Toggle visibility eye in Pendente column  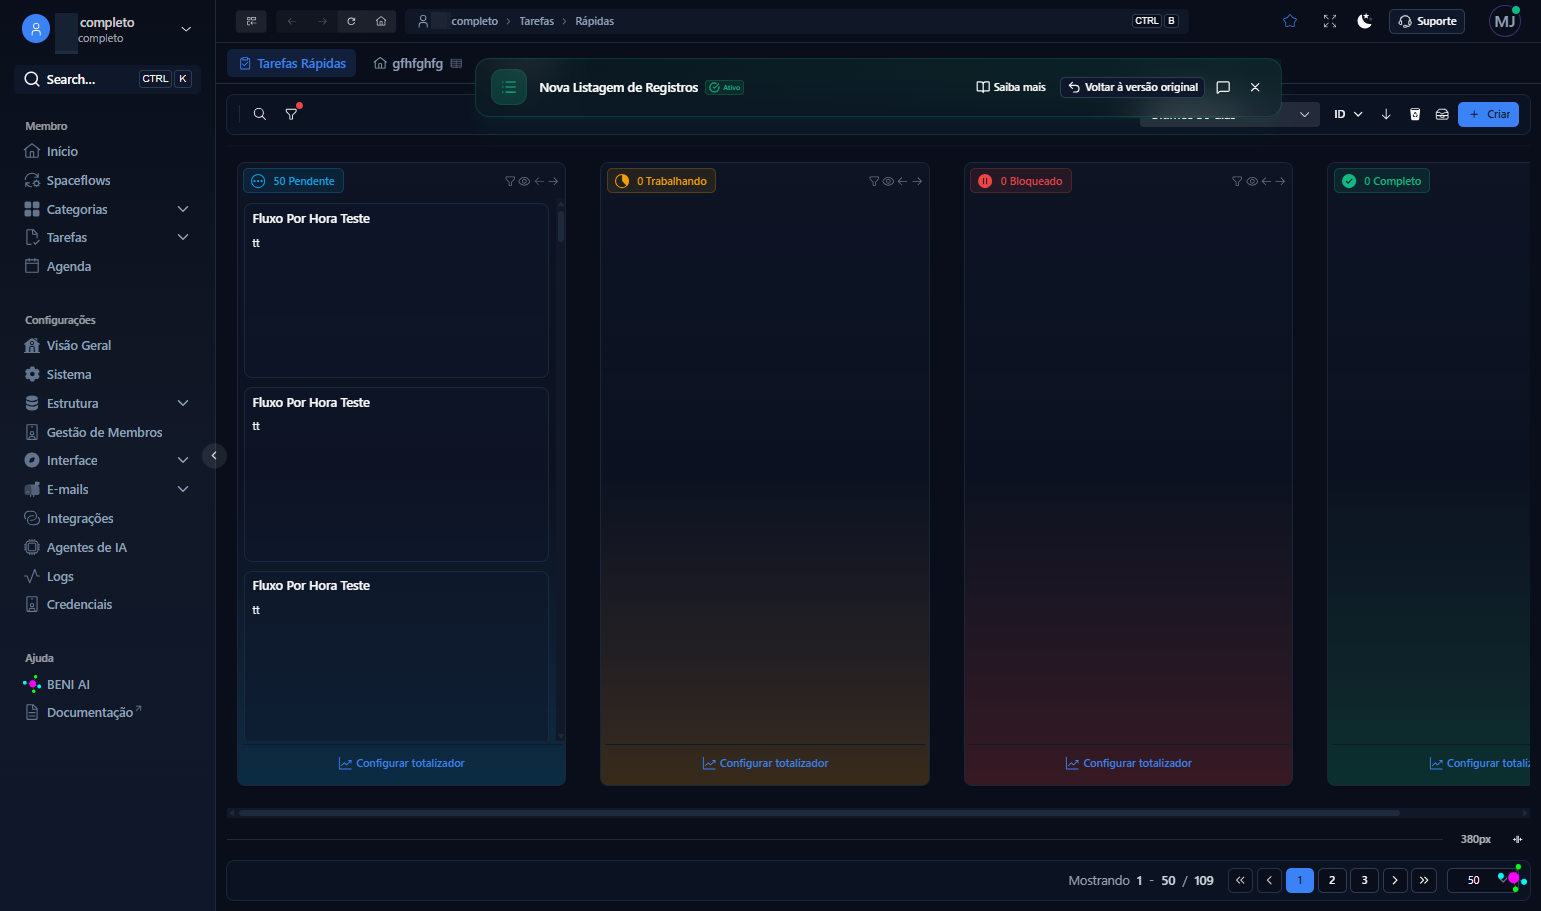point(524,181)
